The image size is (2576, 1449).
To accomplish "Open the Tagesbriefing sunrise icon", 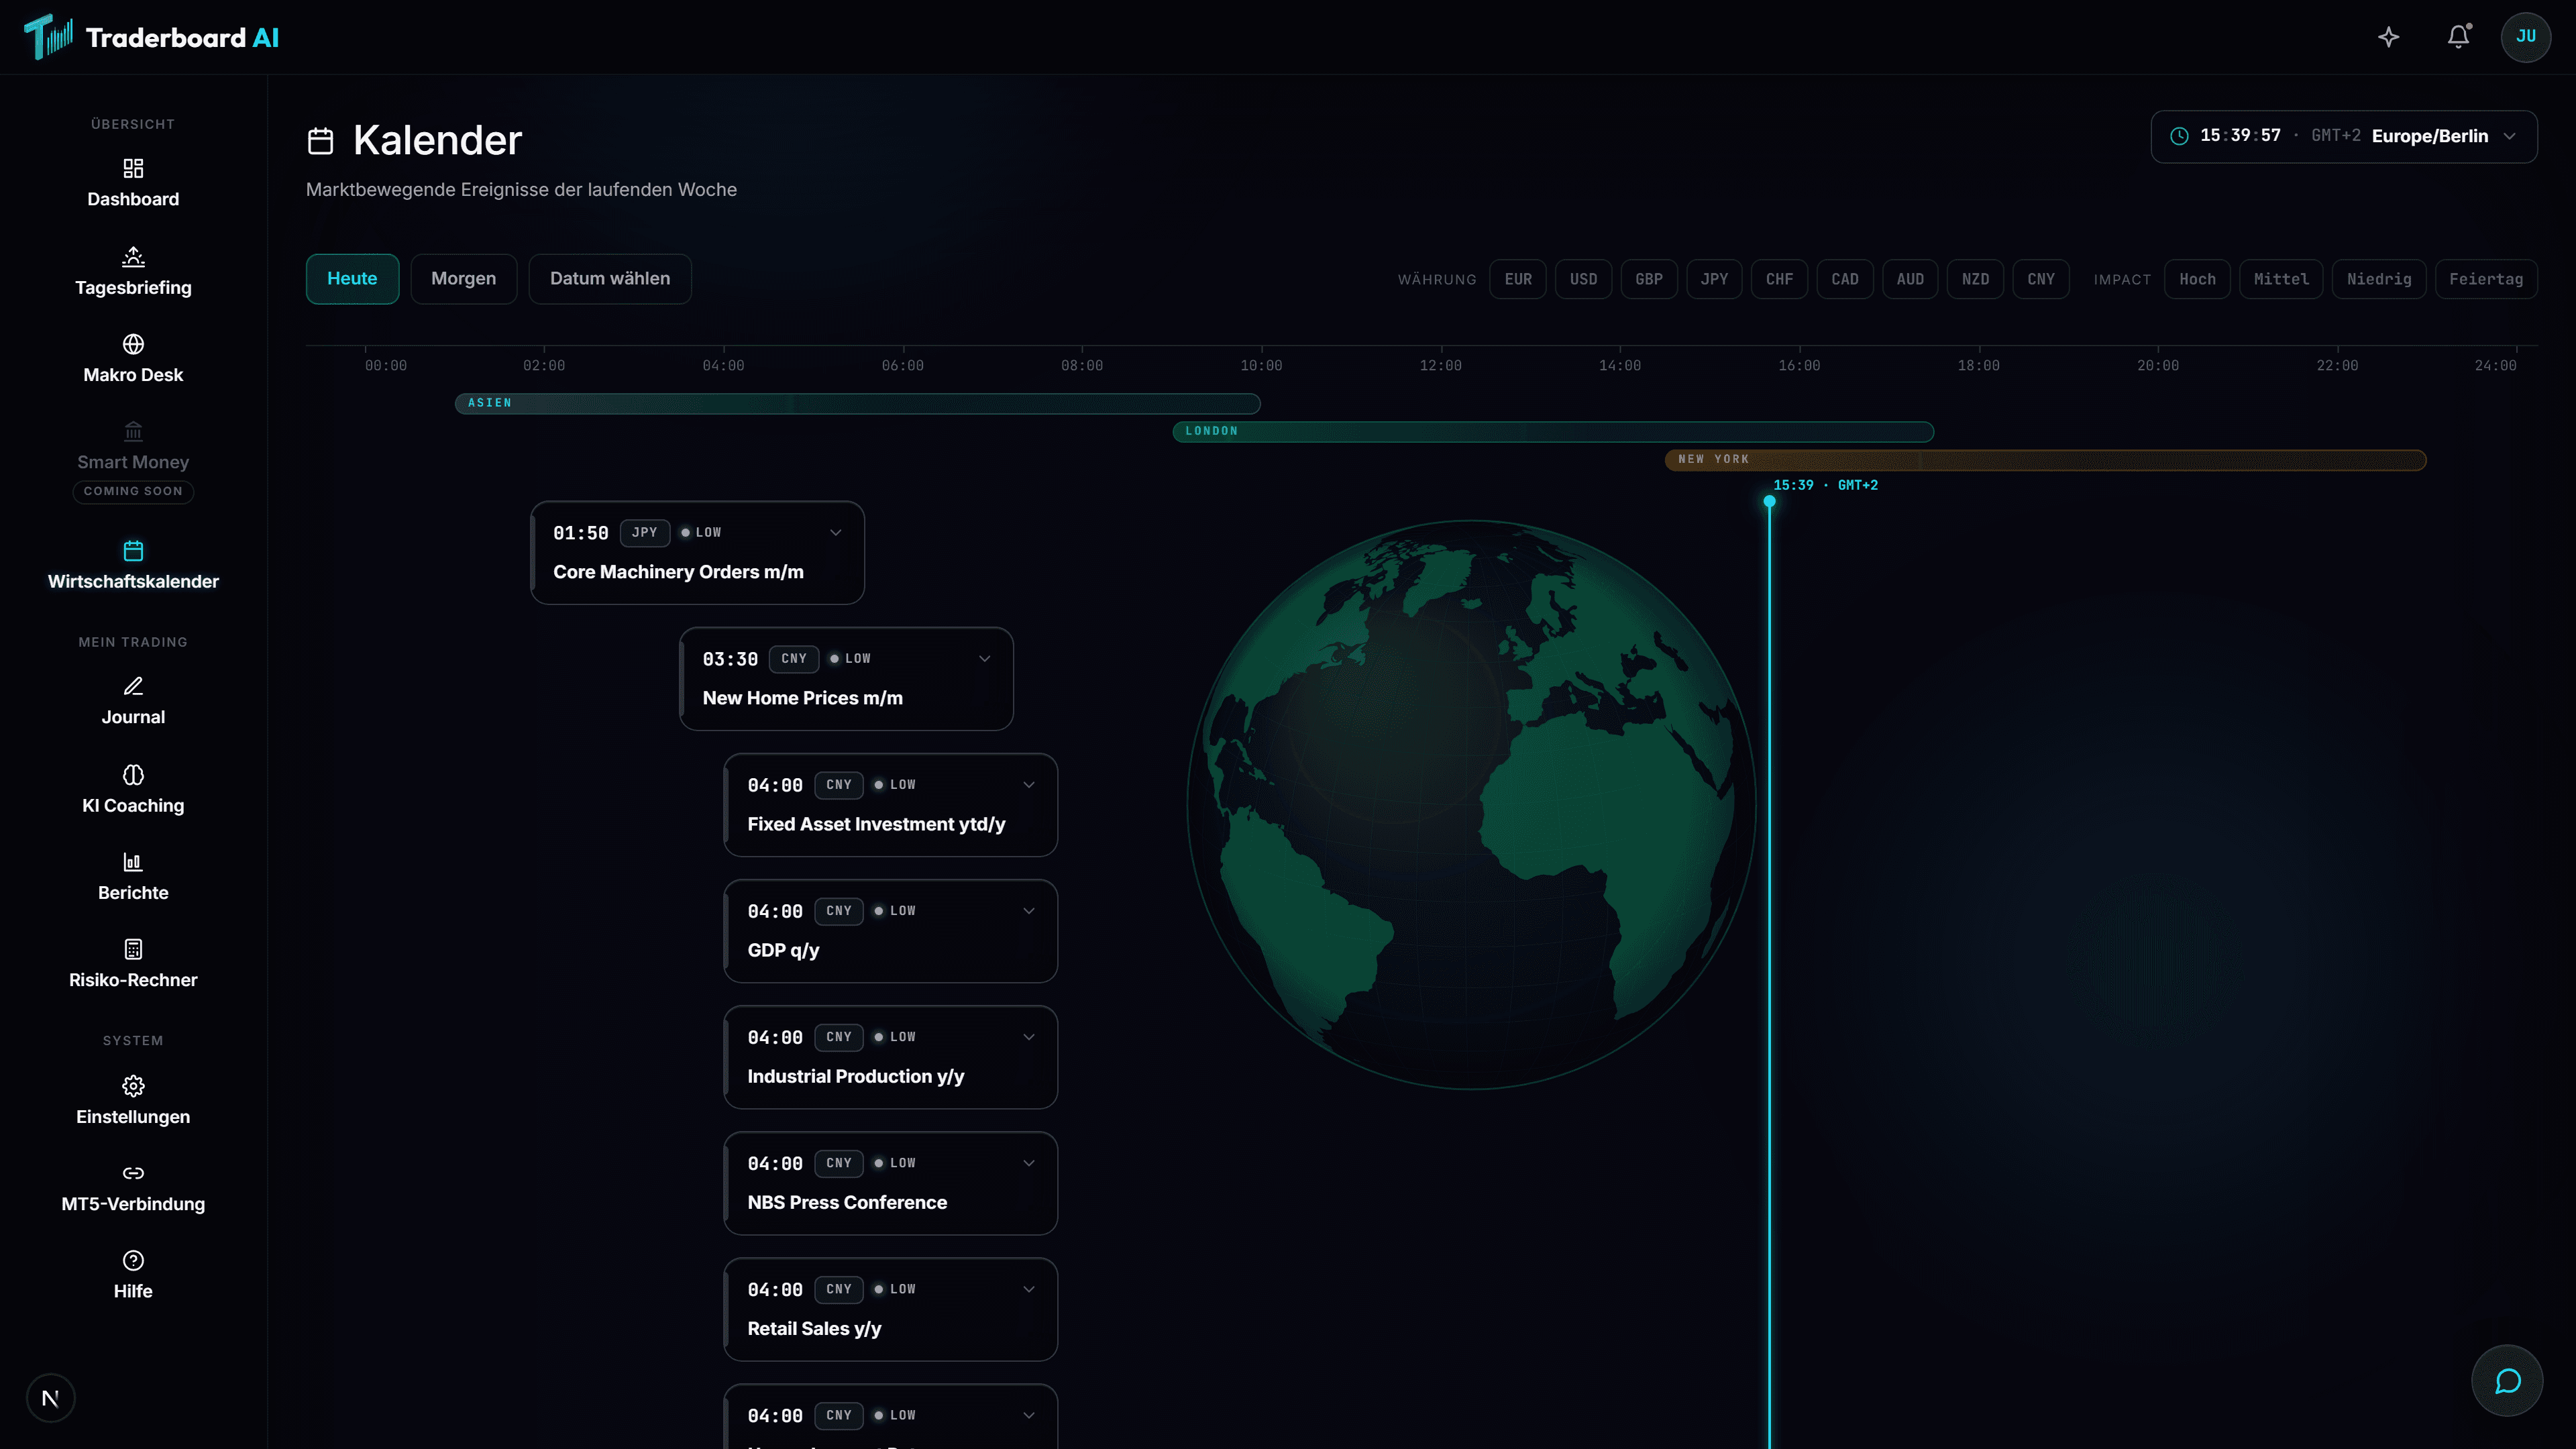I will (x=133, y=256).
